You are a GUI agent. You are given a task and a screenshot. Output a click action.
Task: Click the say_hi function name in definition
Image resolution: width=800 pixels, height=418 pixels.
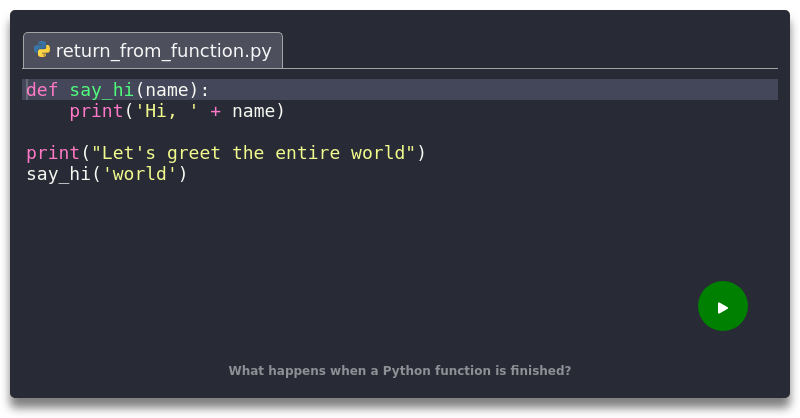(x=101, y=90)
